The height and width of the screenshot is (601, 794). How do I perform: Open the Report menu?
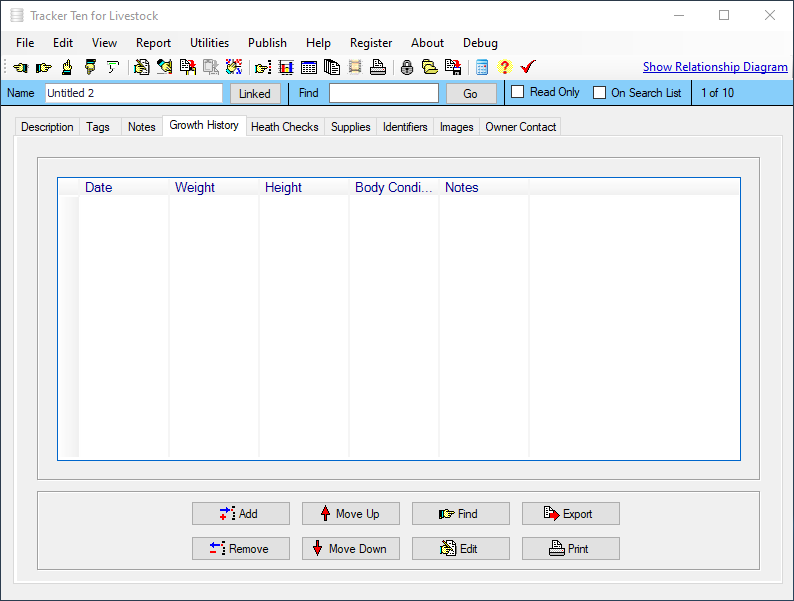pos(153,43)
